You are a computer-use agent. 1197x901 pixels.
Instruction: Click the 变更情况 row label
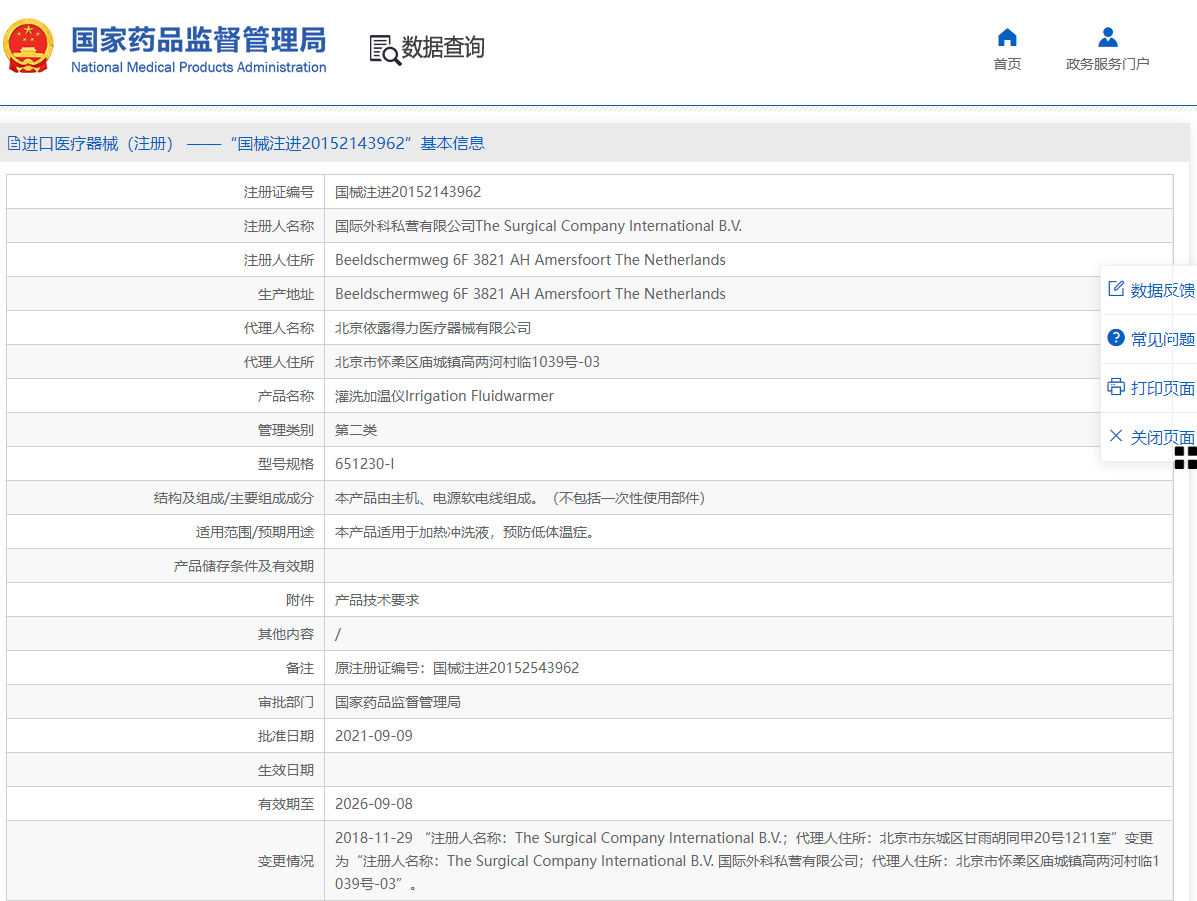(286, 861)
